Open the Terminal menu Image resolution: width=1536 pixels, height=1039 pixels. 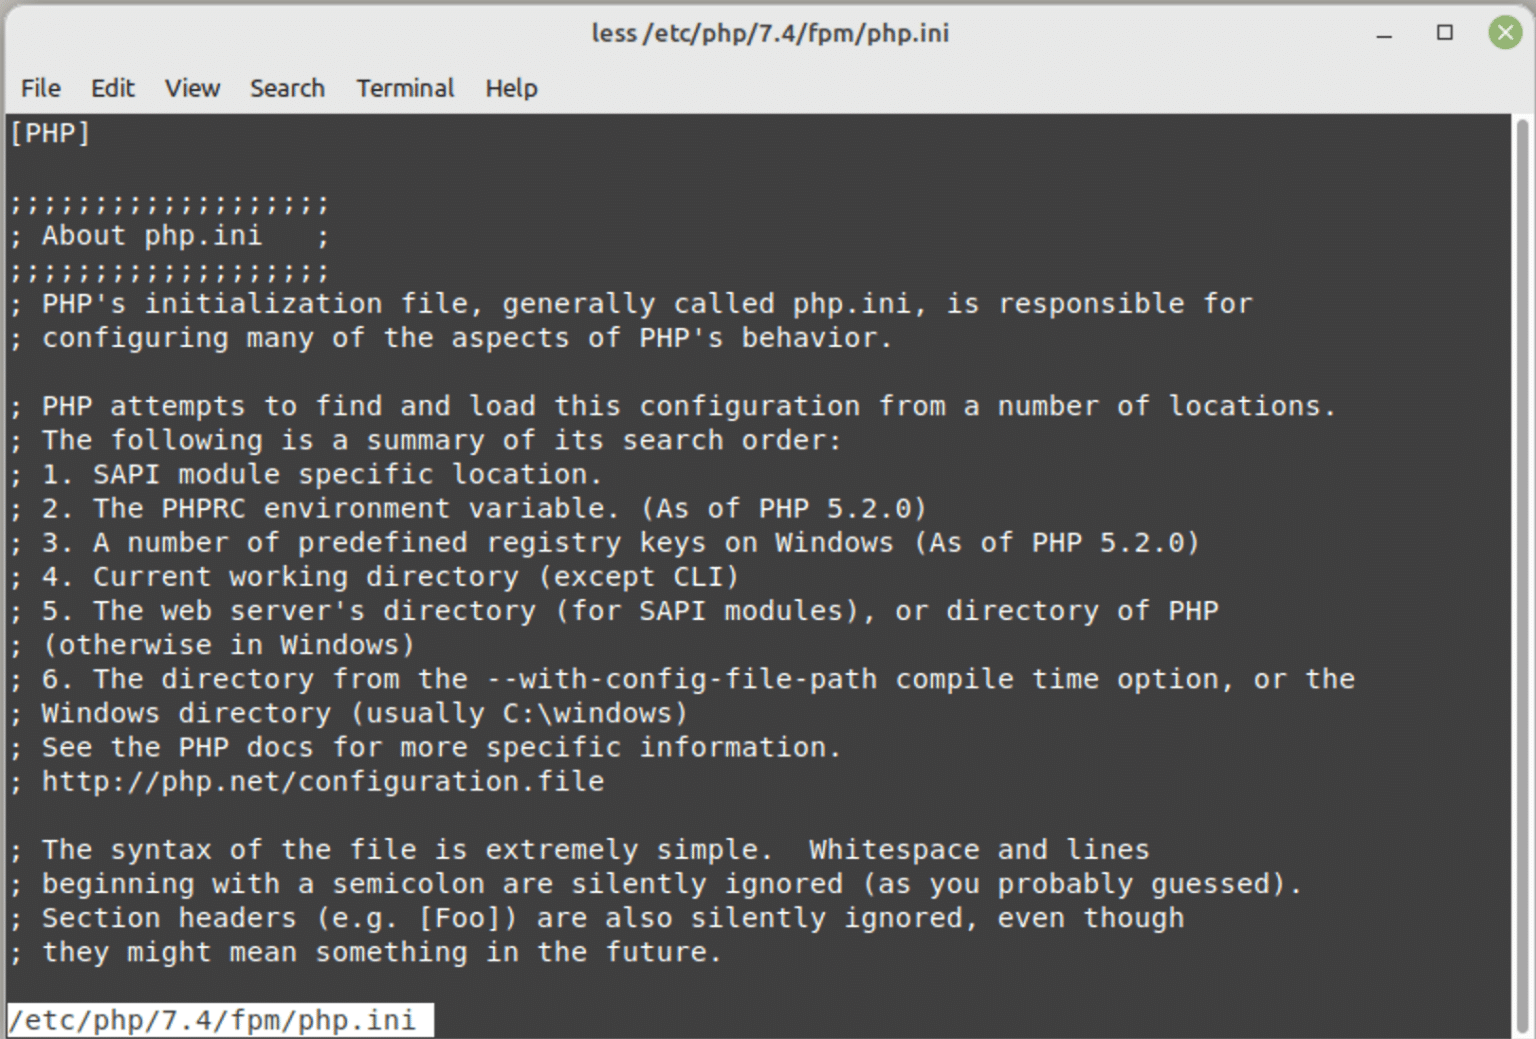tap(404, 88)
